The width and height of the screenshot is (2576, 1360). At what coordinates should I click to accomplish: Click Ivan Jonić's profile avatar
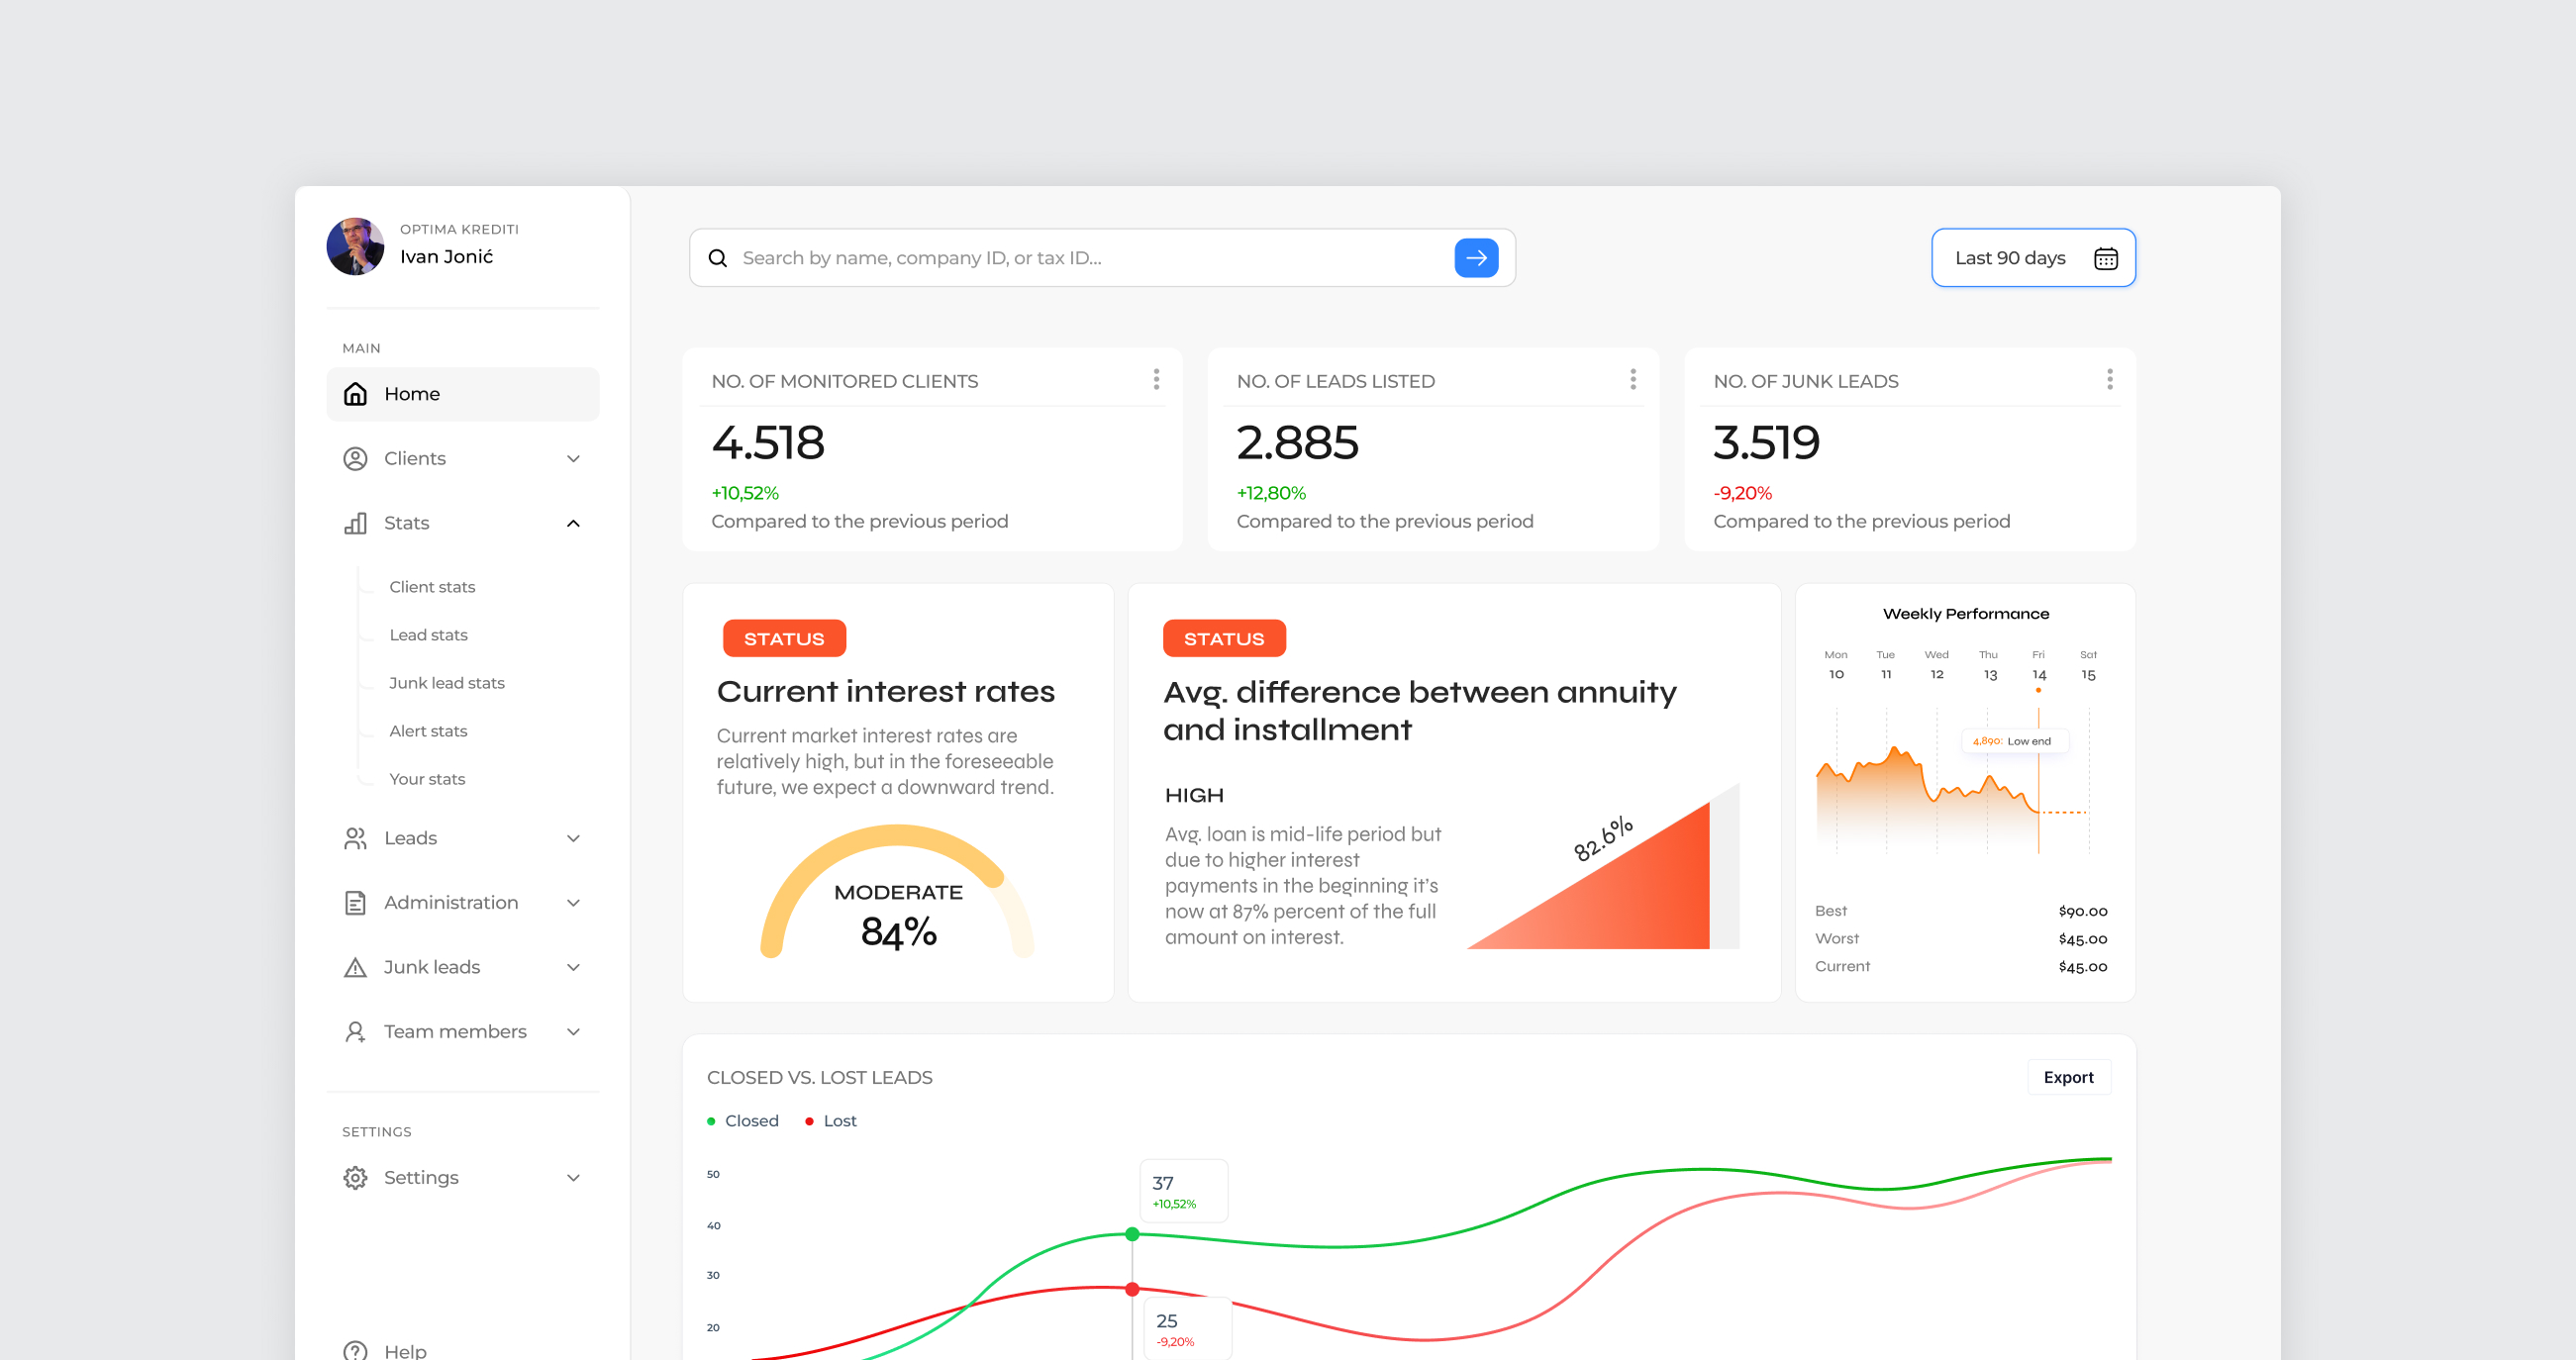355,246
